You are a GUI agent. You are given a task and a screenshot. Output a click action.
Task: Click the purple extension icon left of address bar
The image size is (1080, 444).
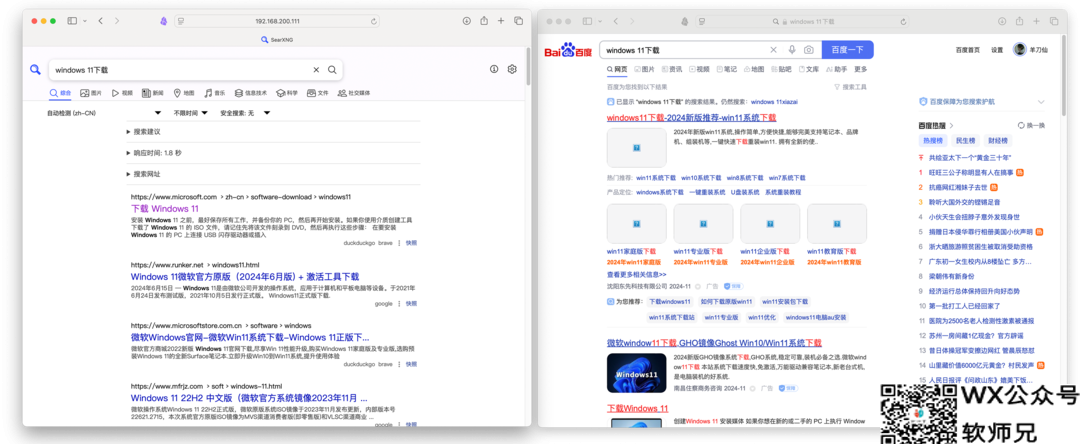(x=163, y=21)
